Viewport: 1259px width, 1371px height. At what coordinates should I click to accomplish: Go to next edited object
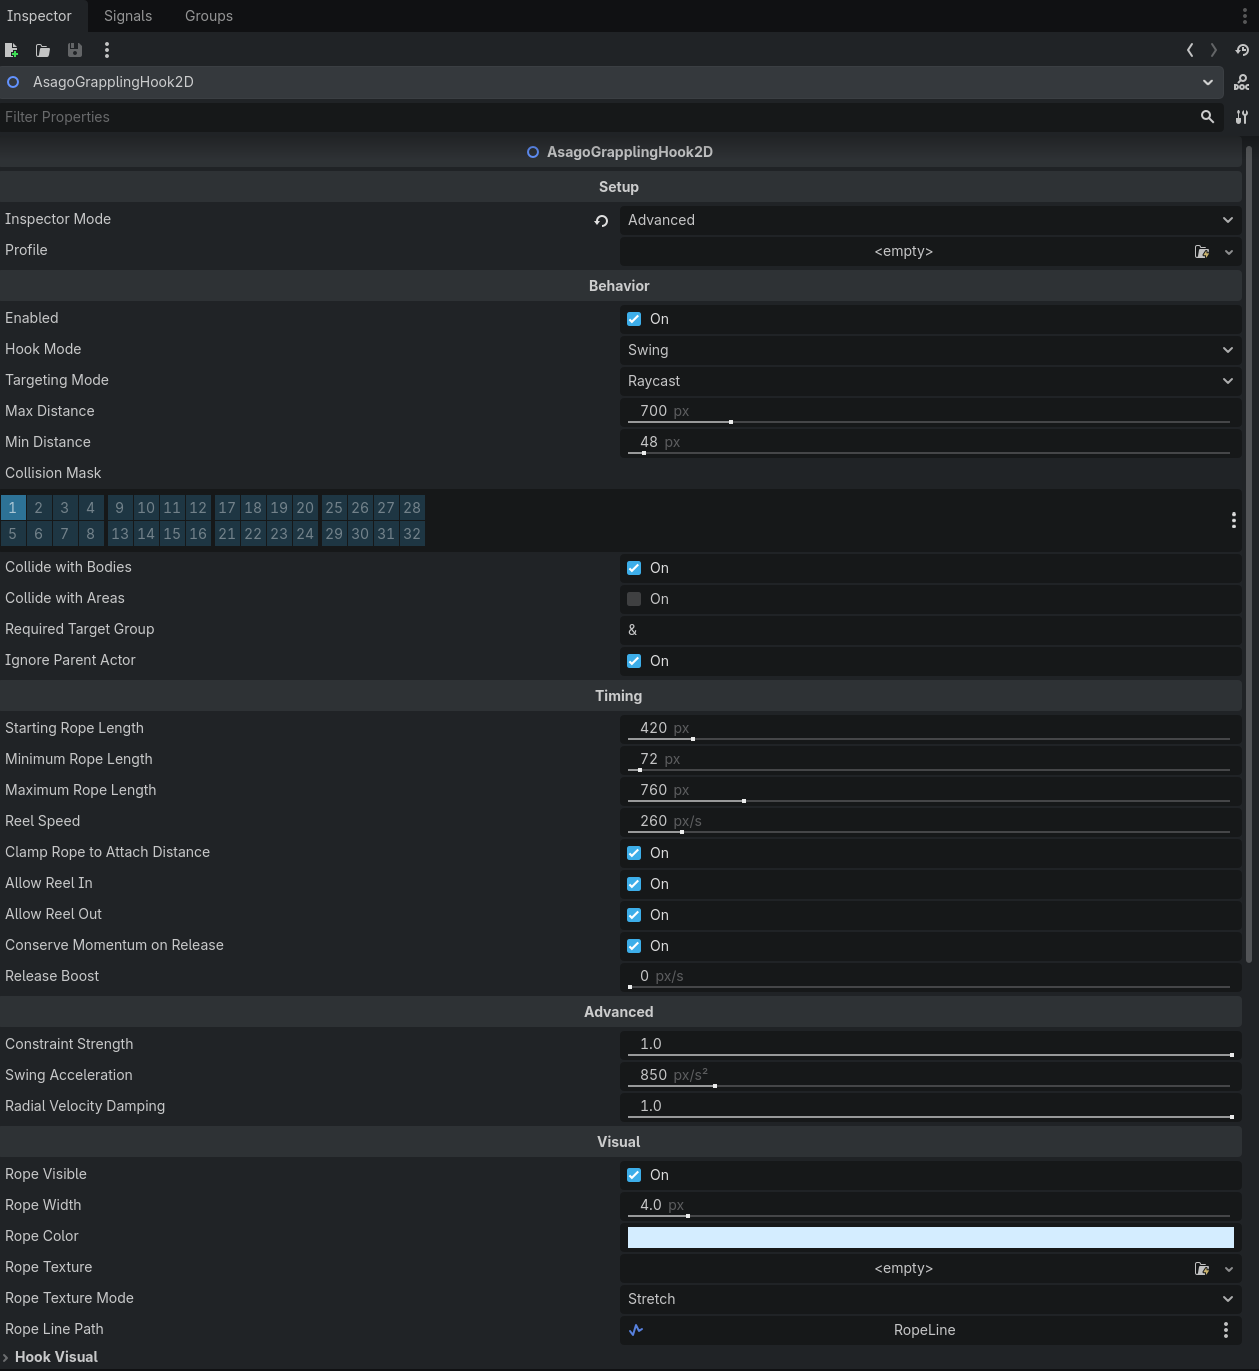click(1214, 50)
